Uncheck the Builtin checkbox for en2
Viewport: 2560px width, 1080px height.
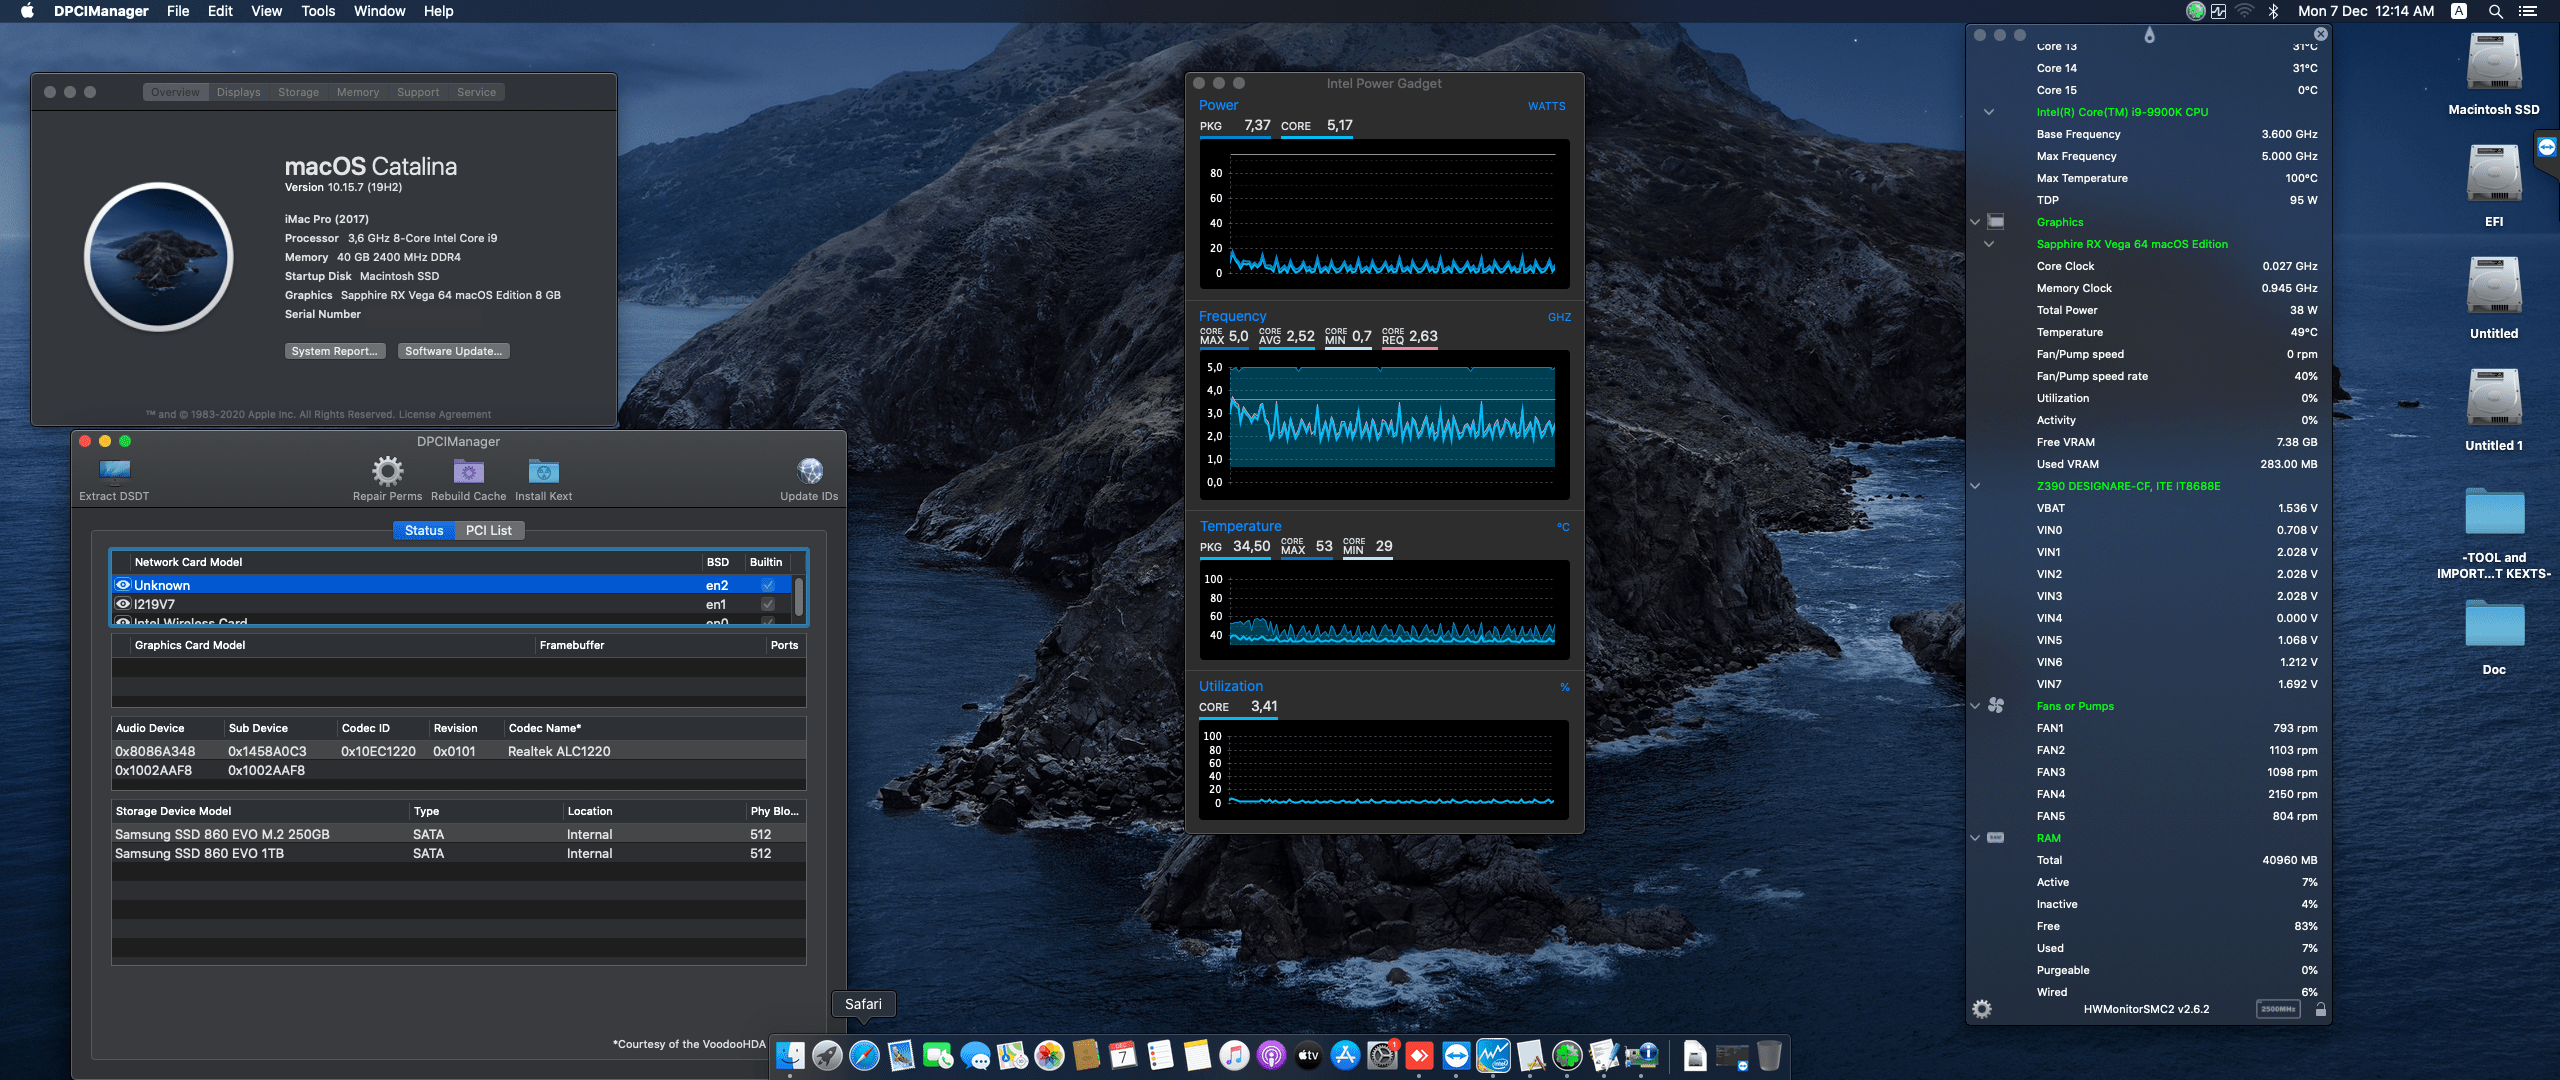tap(767, 584)
